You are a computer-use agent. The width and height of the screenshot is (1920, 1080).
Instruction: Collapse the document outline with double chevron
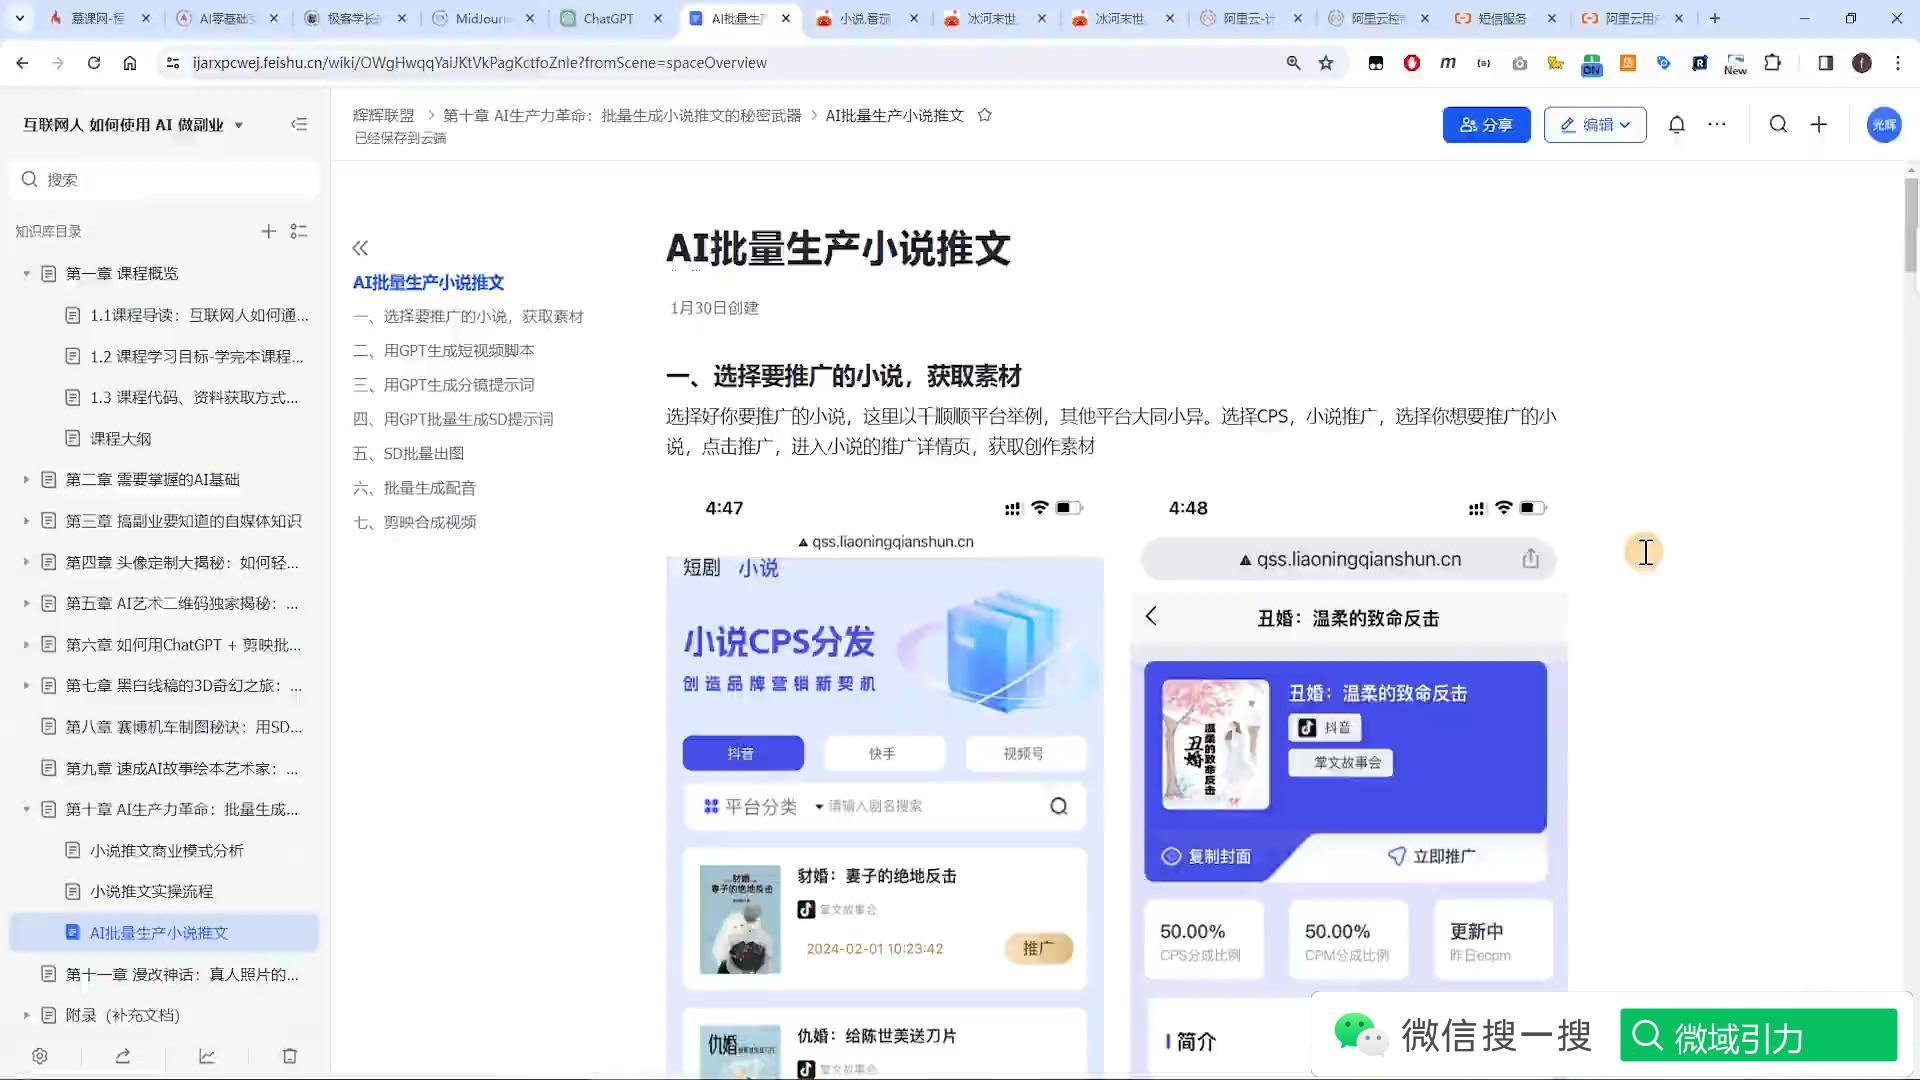(360, 248)
